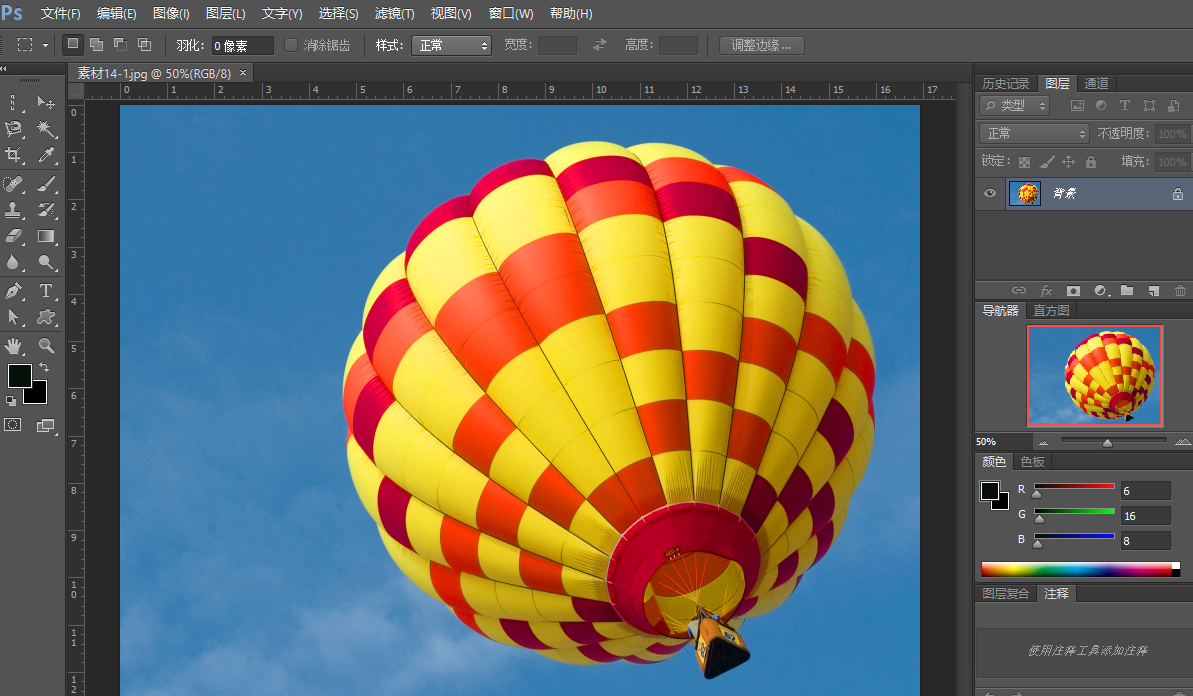Select the Clone Stamp tool
The height and width of the screenshot is (696, 1193).
[13, 210]
